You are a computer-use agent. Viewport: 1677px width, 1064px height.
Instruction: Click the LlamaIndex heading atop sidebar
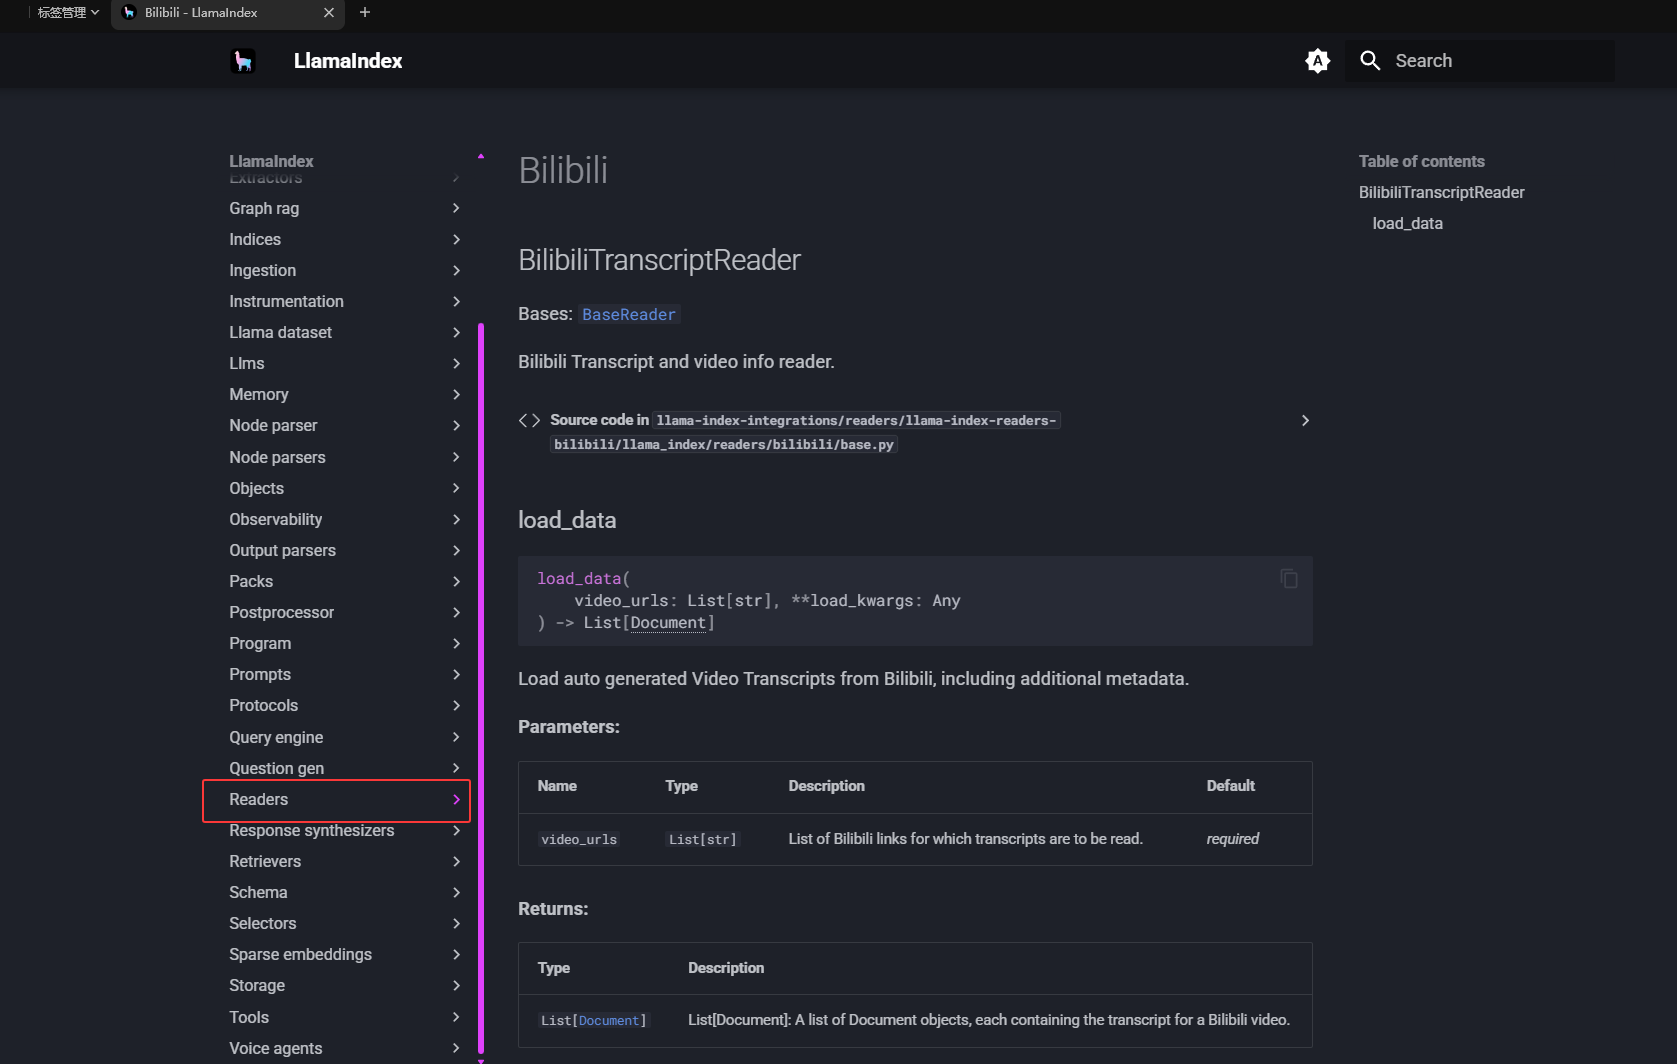271,161
